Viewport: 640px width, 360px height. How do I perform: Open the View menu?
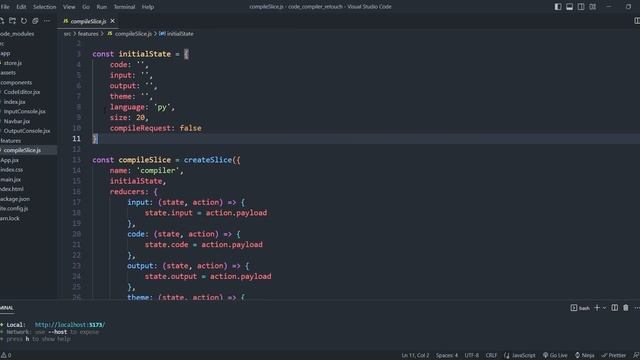(x=69, y=7)
